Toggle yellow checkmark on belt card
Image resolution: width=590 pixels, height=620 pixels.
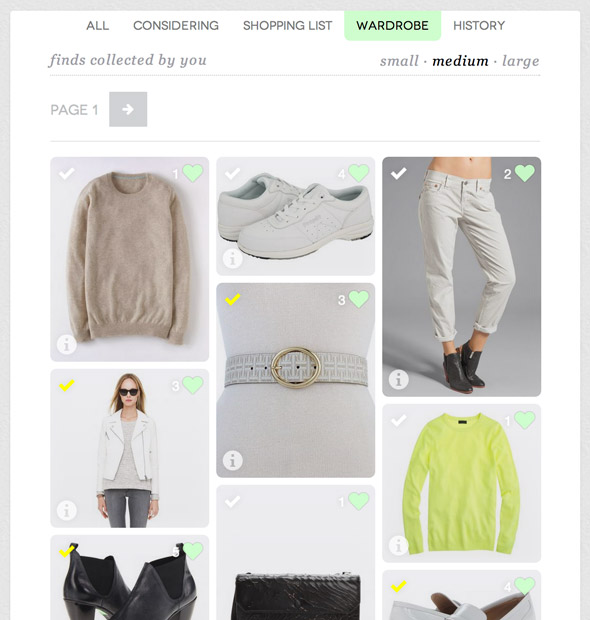233,299
